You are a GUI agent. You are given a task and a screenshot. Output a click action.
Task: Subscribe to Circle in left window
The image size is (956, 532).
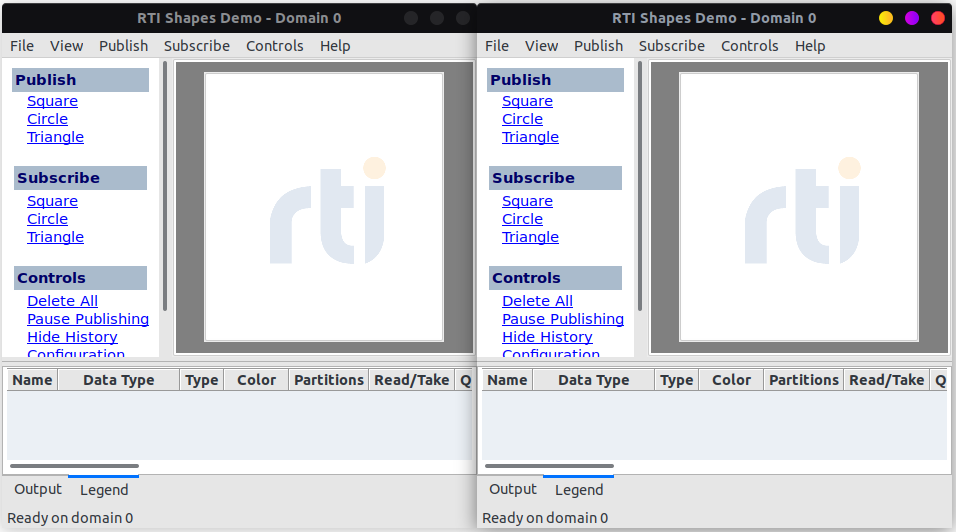(48, 219)
